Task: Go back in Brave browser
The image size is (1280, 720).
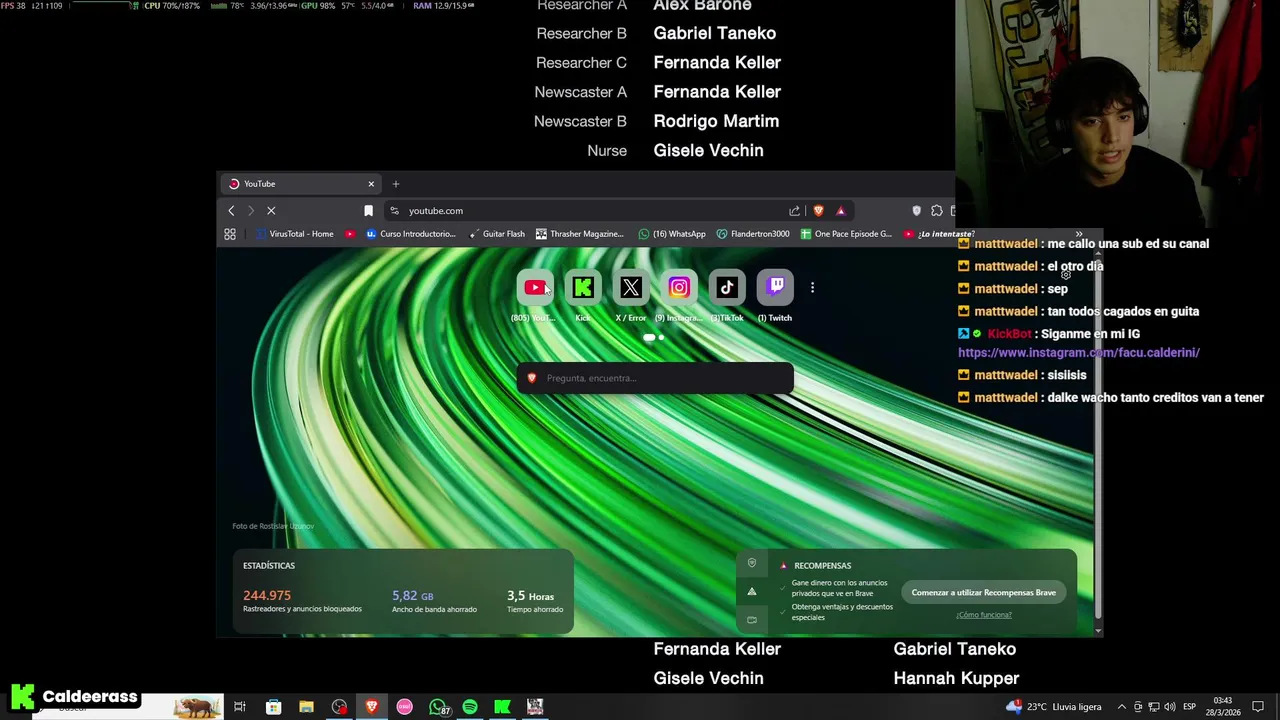Action: click(231, 211)
